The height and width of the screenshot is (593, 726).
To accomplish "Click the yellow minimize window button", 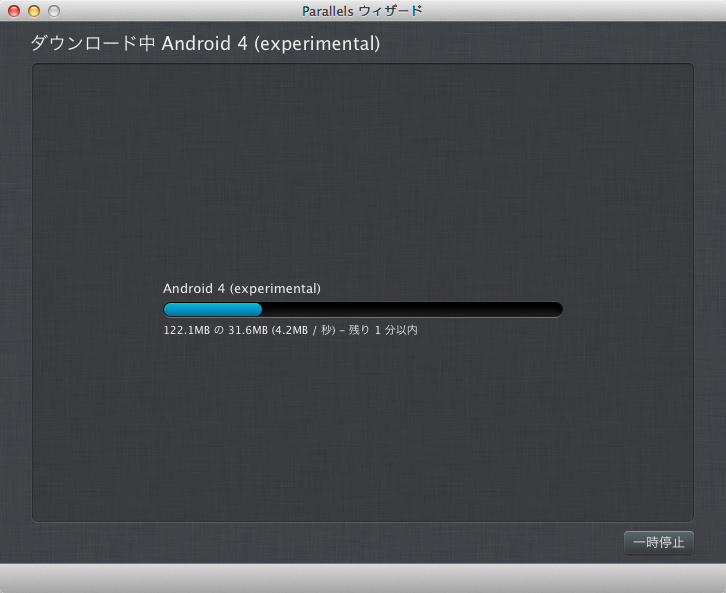I will click(34, 11).
